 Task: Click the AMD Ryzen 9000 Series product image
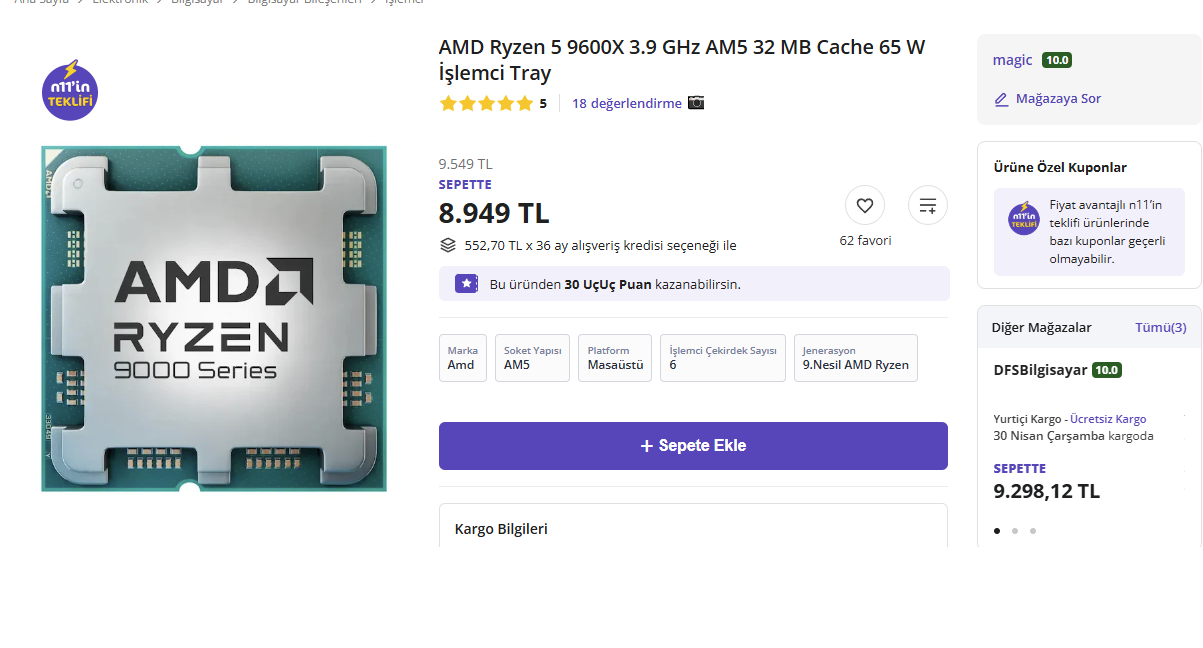[214, 319]
